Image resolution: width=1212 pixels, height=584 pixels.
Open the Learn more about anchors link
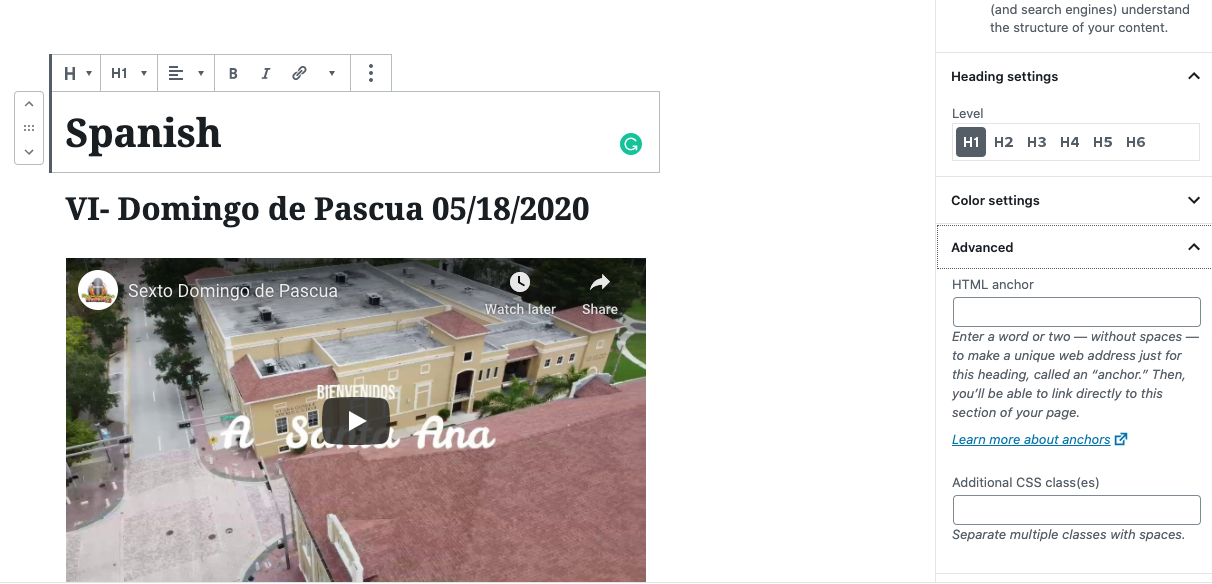click(1031, 440)
